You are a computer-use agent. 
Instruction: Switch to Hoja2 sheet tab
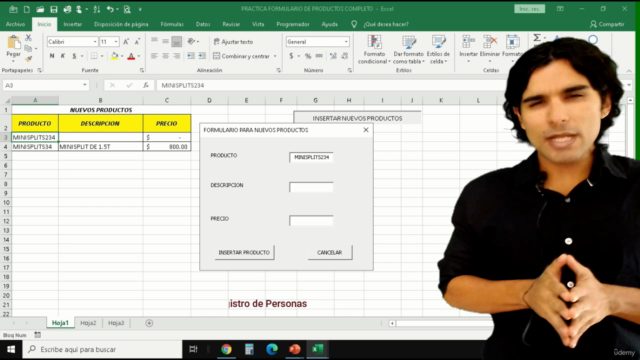pyautogui.click(x=88, y=323)
